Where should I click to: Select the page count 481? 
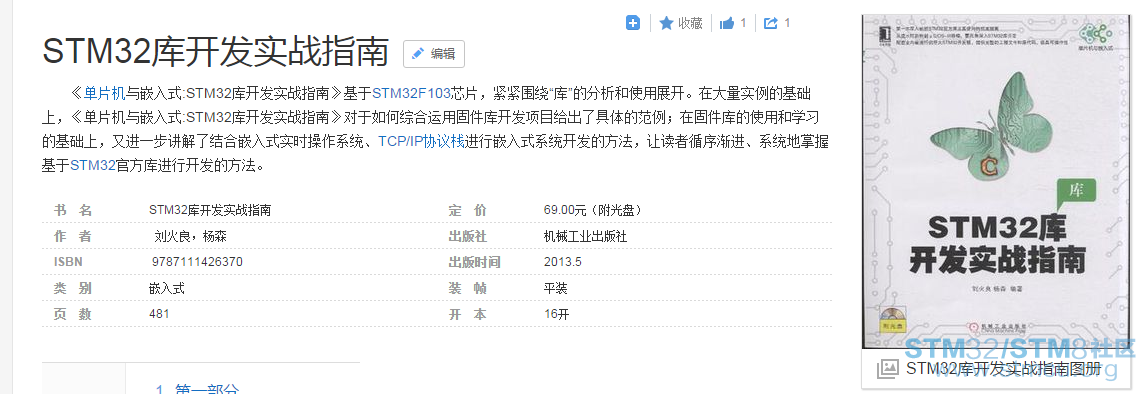pyautogui.click(x=159, y=314)
